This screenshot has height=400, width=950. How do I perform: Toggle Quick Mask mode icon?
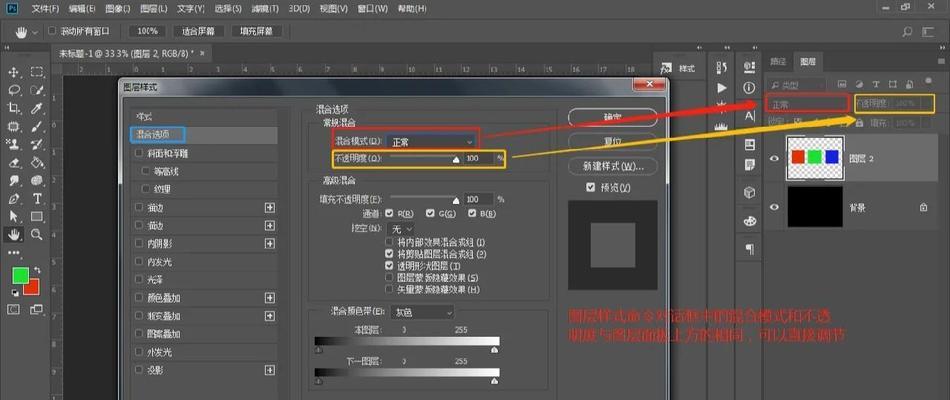click(13, 310)
